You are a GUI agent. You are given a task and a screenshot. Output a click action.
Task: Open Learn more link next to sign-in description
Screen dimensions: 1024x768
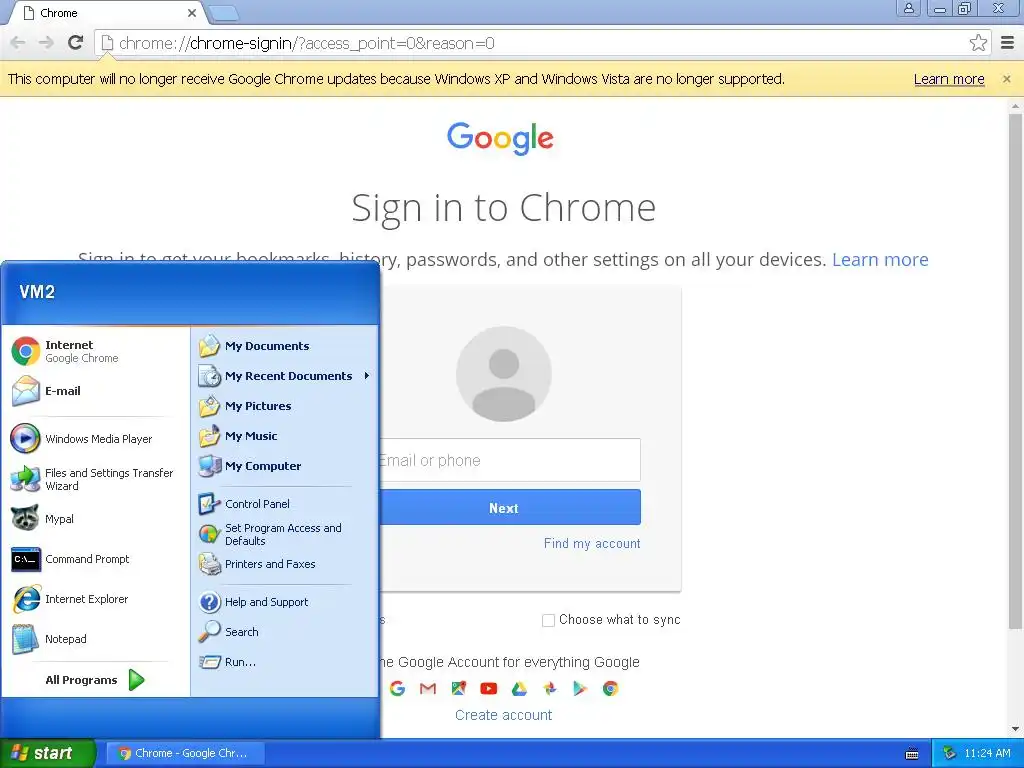point(880,259)
